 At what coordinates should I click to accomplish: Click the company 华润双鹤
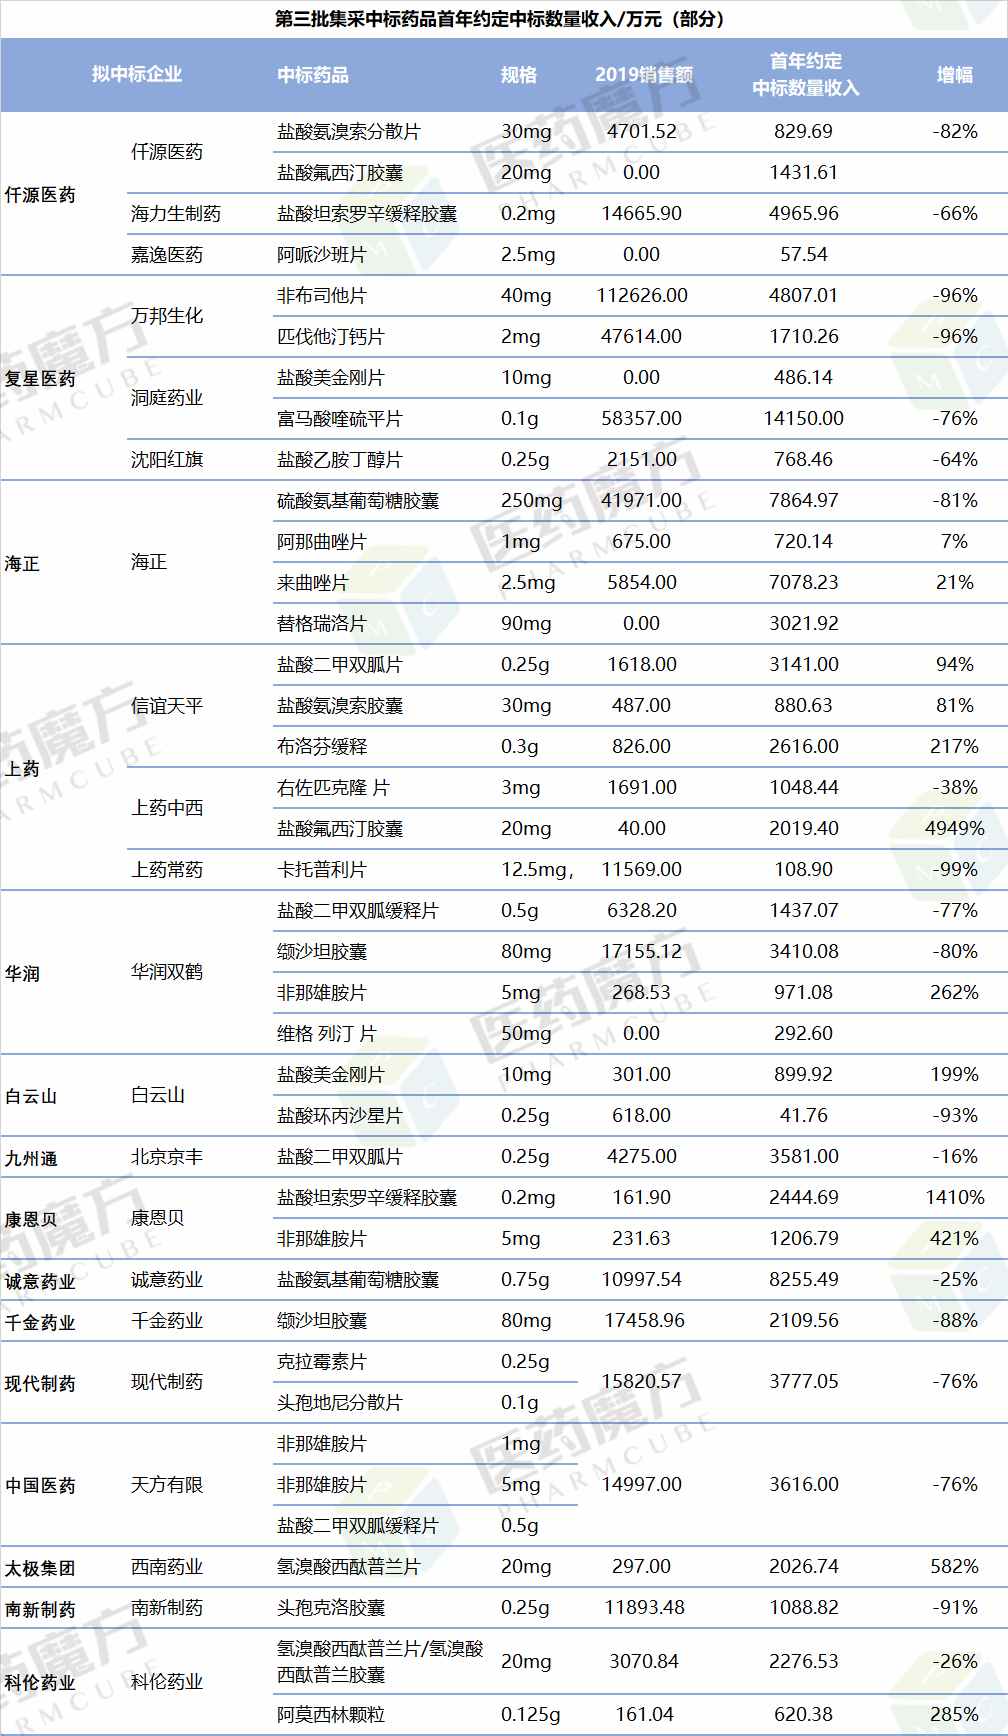point(167,972)
